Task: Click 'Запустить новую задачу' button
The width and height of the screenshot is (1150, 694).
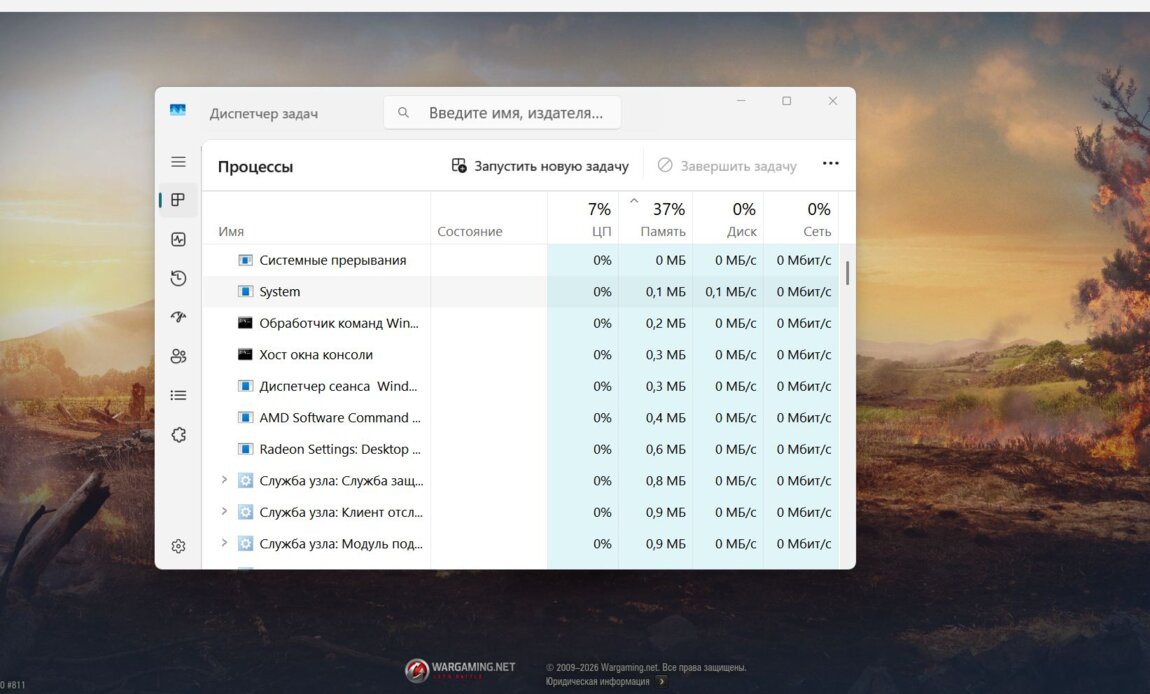Action: (x=540, y=166)
